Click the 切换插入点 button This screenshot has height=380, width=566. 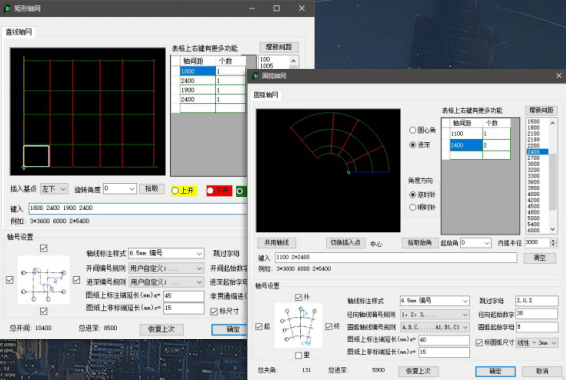pyautogui.click(x=345, y=243)
